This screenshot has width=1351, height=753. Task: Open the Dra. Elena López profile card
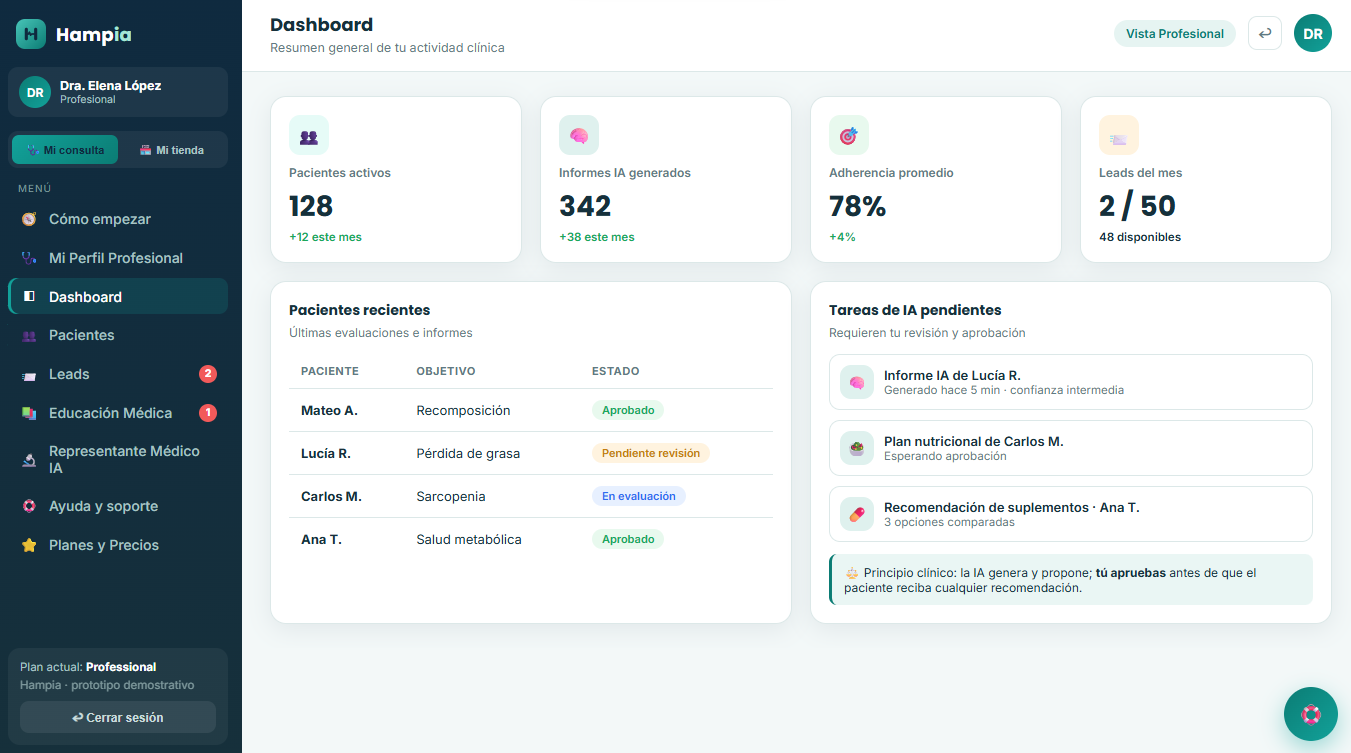tap(118, 92)
